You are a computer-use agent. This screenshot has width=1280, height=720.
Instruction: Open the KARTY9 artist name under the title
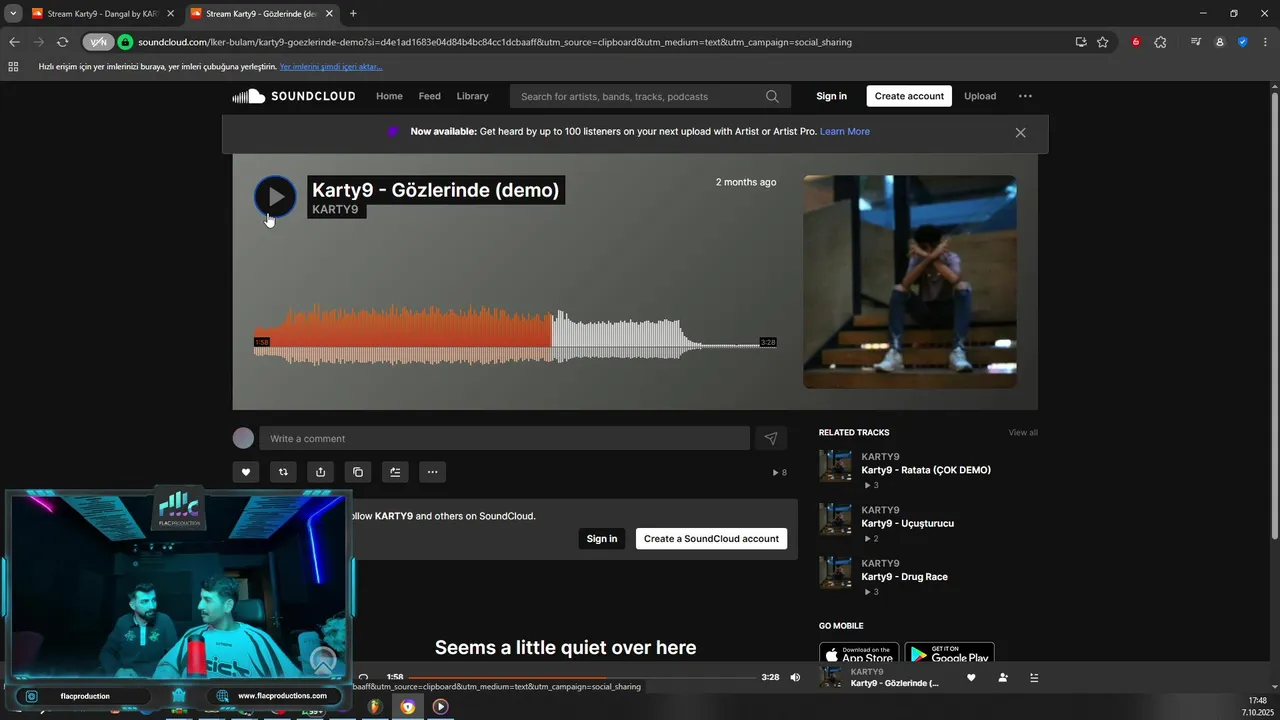click(335, 209)
